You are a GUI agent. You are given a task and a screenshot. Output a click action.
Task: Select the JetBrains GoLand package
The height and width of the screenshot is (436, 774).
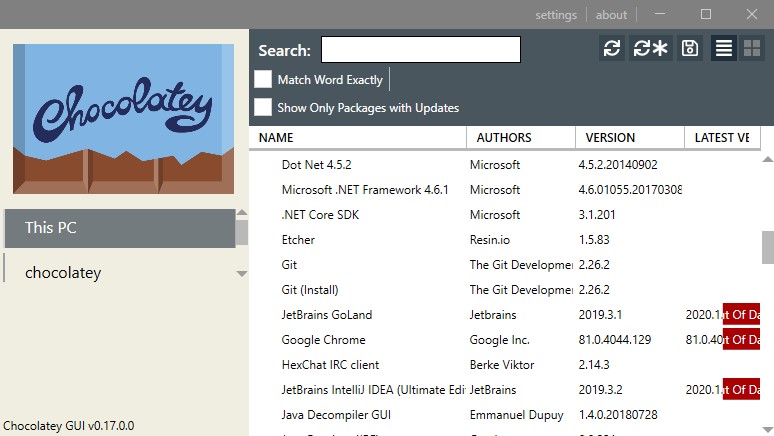tap(505, 315)
